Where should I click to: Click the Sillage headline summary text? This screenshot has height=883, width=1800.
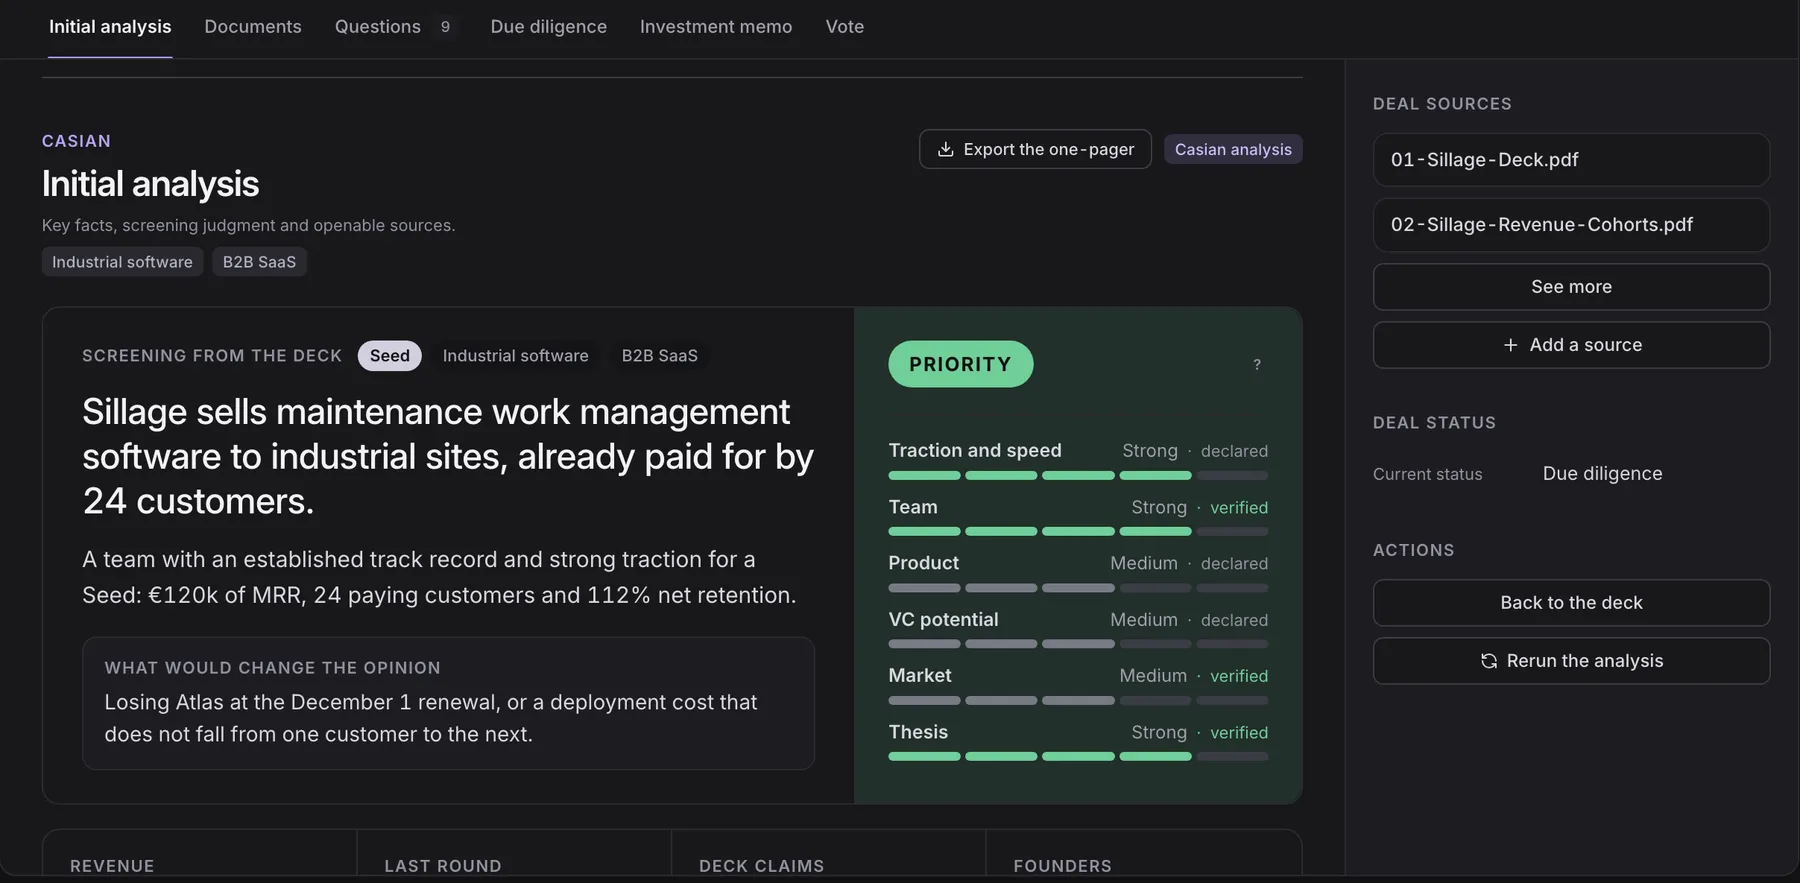pos(448,457)
